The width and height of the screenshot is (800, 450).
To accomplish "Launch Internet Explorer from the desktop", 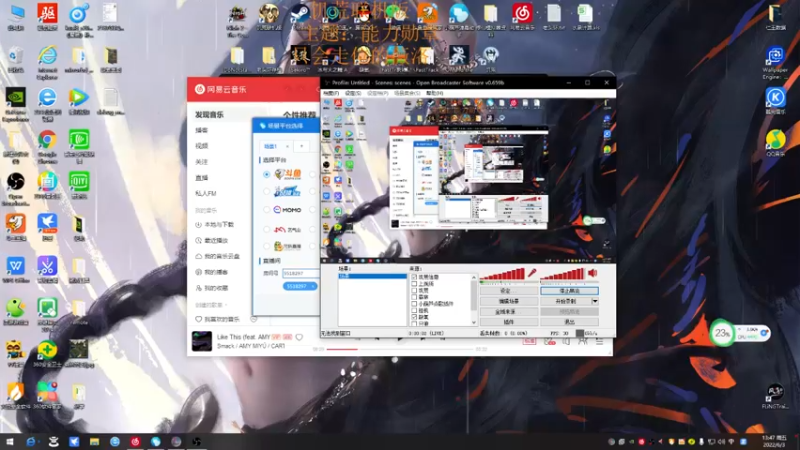I will tap(47, 60).
